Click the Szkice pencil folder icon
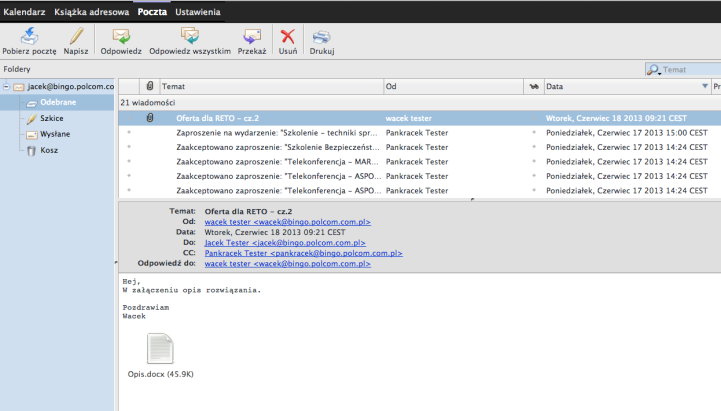Viewport: 721px width, 411px height. click(x=31, y=119)
